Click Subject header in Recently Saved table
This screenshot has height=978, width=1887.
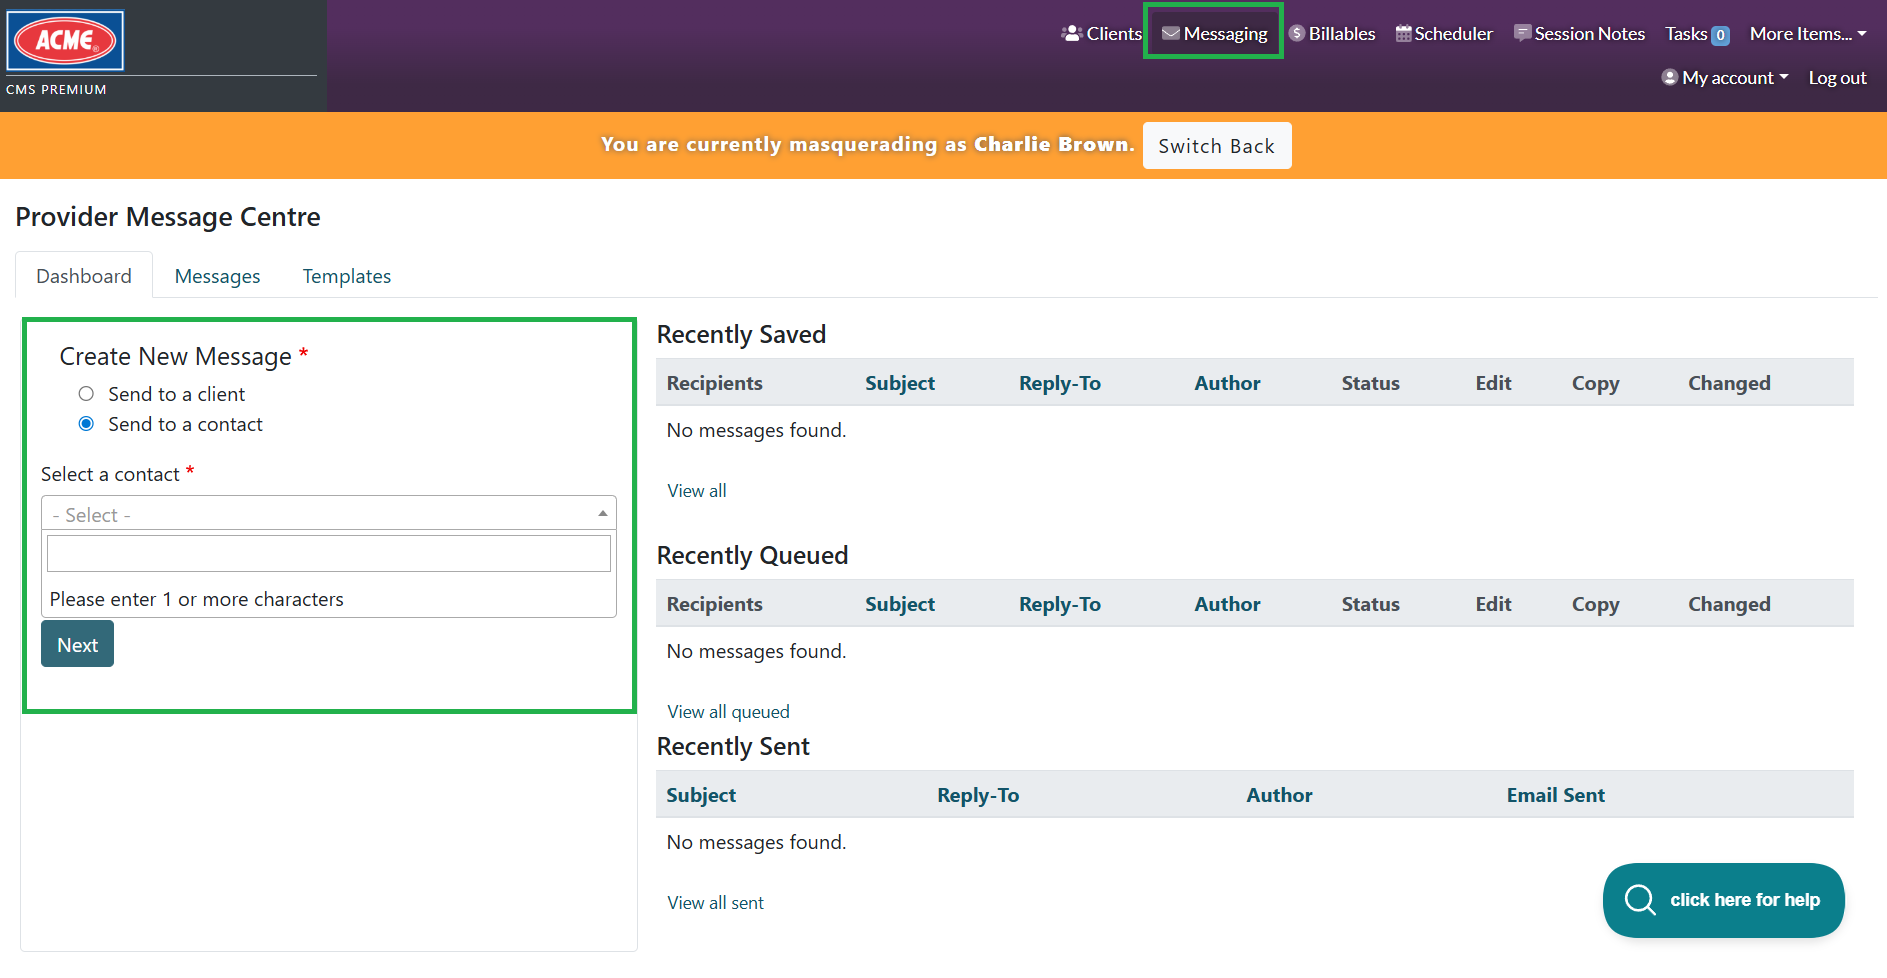tap(900, 383)
